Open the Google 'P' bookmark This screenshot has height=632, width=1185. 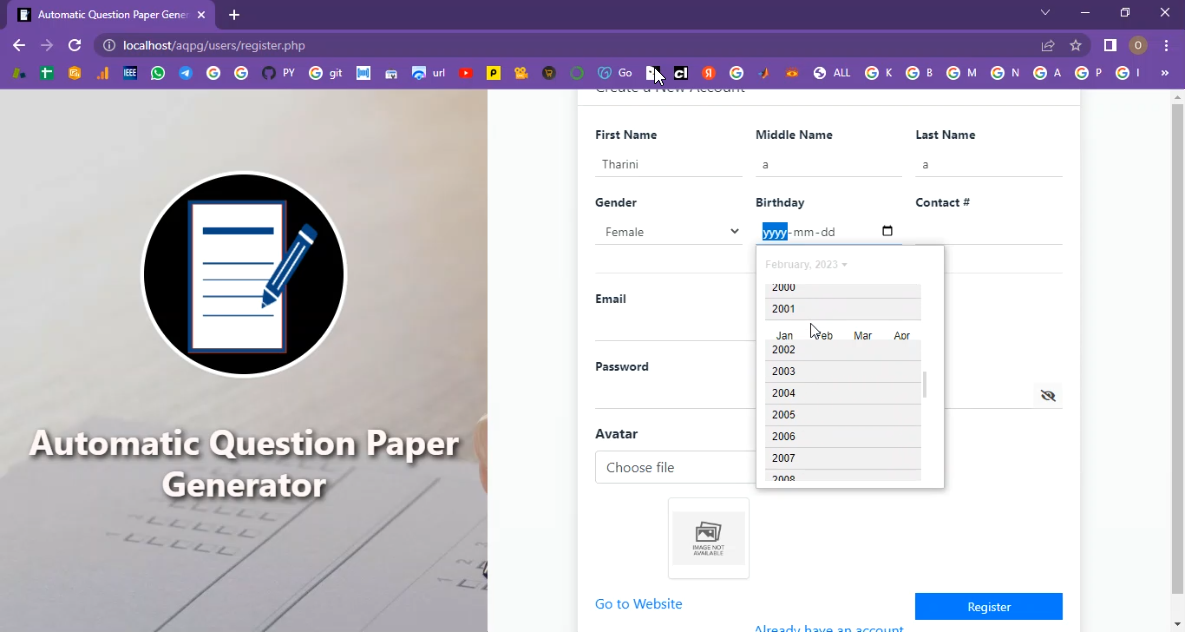click(1089, 73)
